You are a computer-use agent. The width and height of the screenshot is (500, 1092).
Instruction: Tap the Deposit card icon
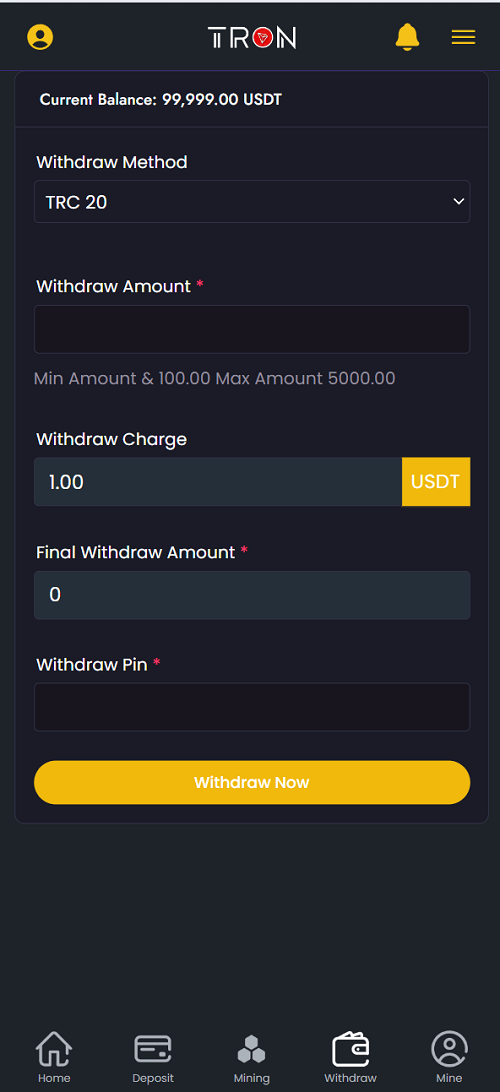pyautogui.click(x=153, y=1049)
